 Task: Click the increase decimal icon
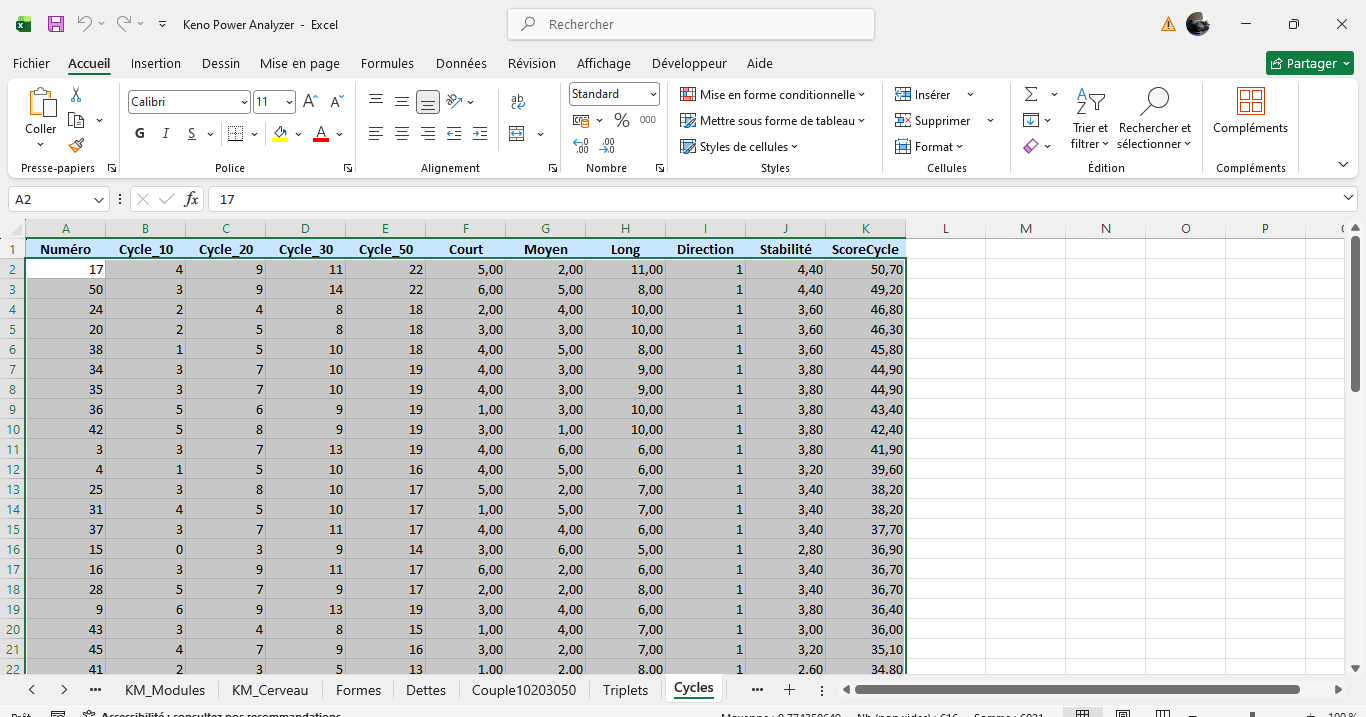[581, 146]
